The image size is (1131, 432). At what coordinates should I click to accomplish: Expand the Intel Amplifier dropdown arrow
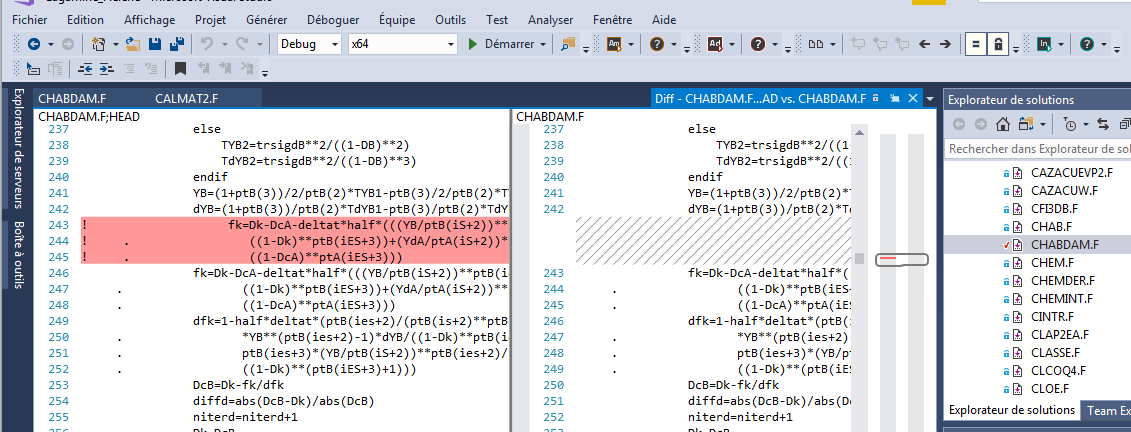(x=631, y=45)
